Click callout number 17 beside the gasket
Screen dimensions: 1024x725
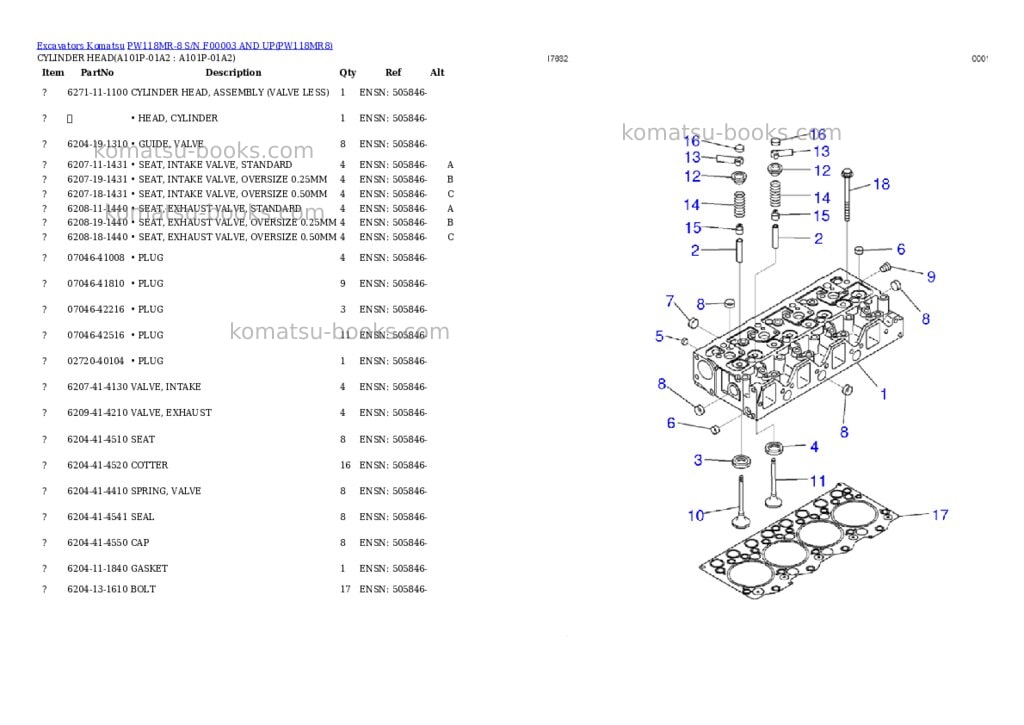coord(940,515)
